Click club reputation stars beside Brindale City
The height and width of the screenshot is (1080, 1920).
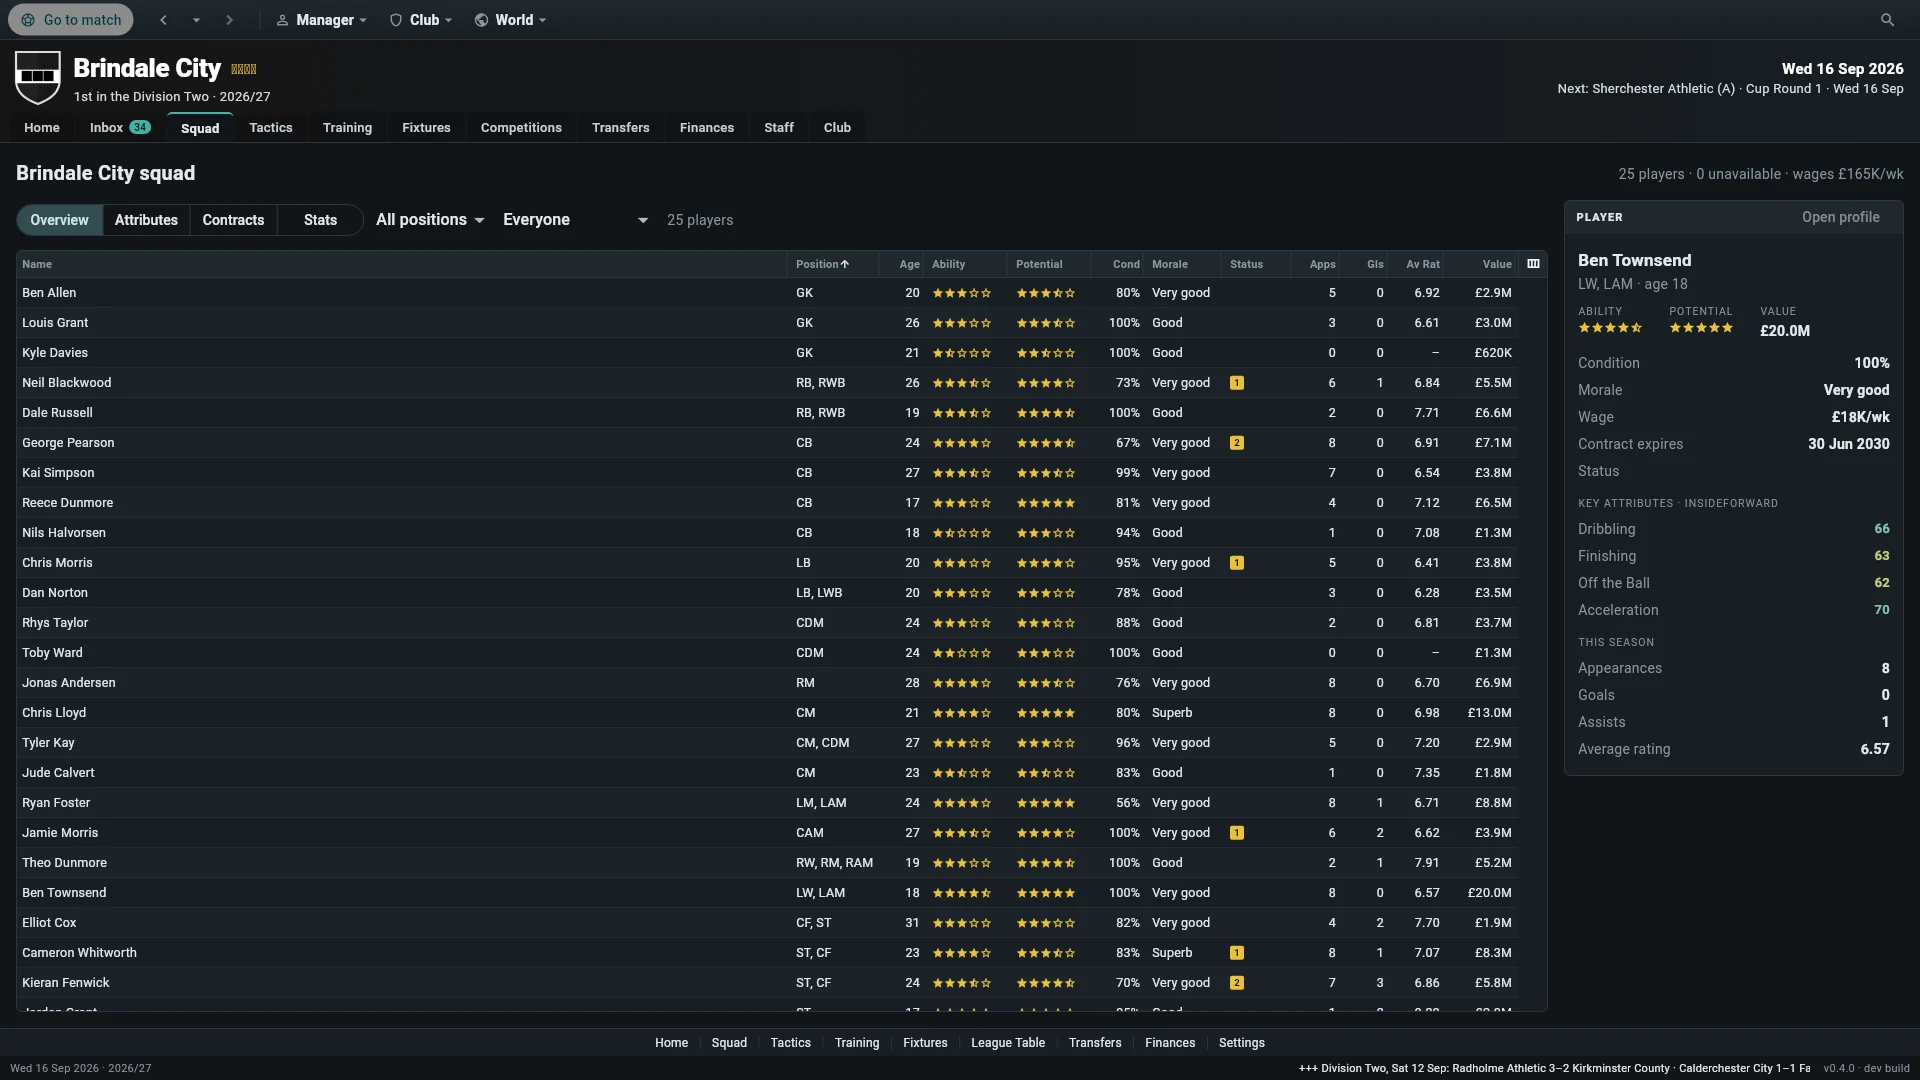coord(244,69)
